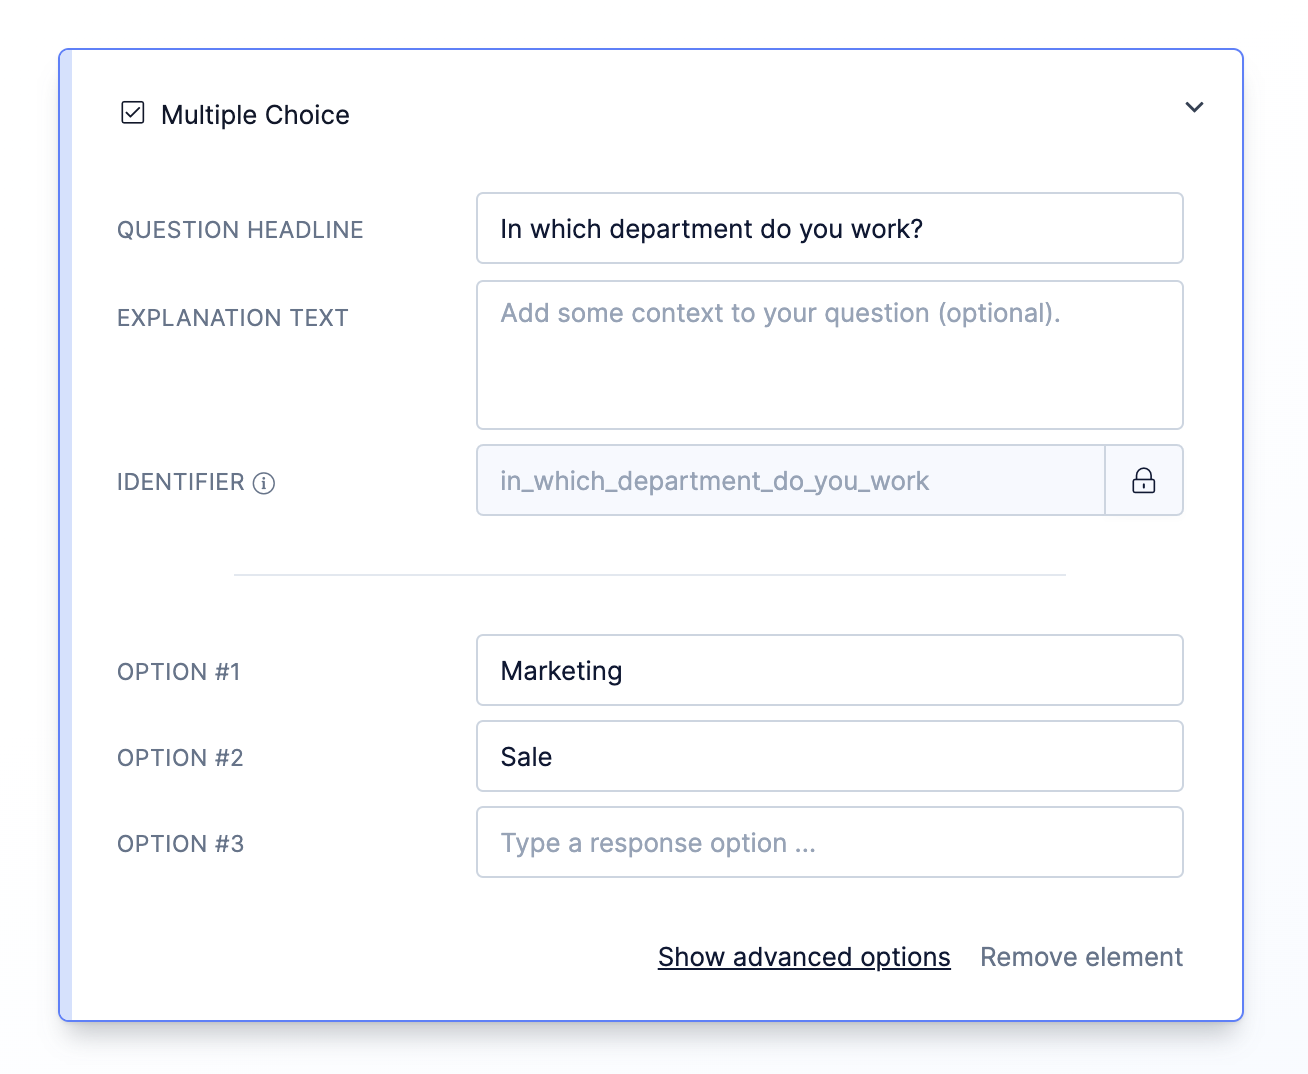Screen dimensions: 1308x1074
Task: Click the OPTION #1 label
Action: click(178, 671)
